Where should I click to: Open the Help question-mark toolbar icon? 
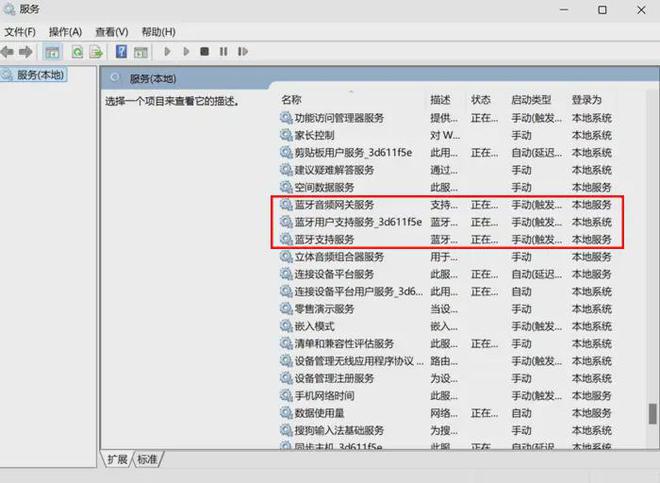coord(121,51)
